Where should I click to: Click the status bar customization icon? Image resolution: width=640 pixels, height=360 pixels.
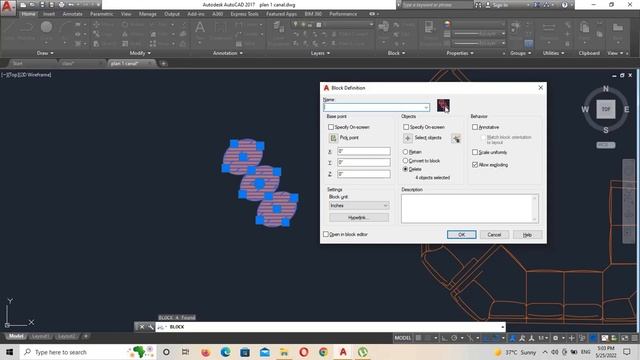coord(635,338)
